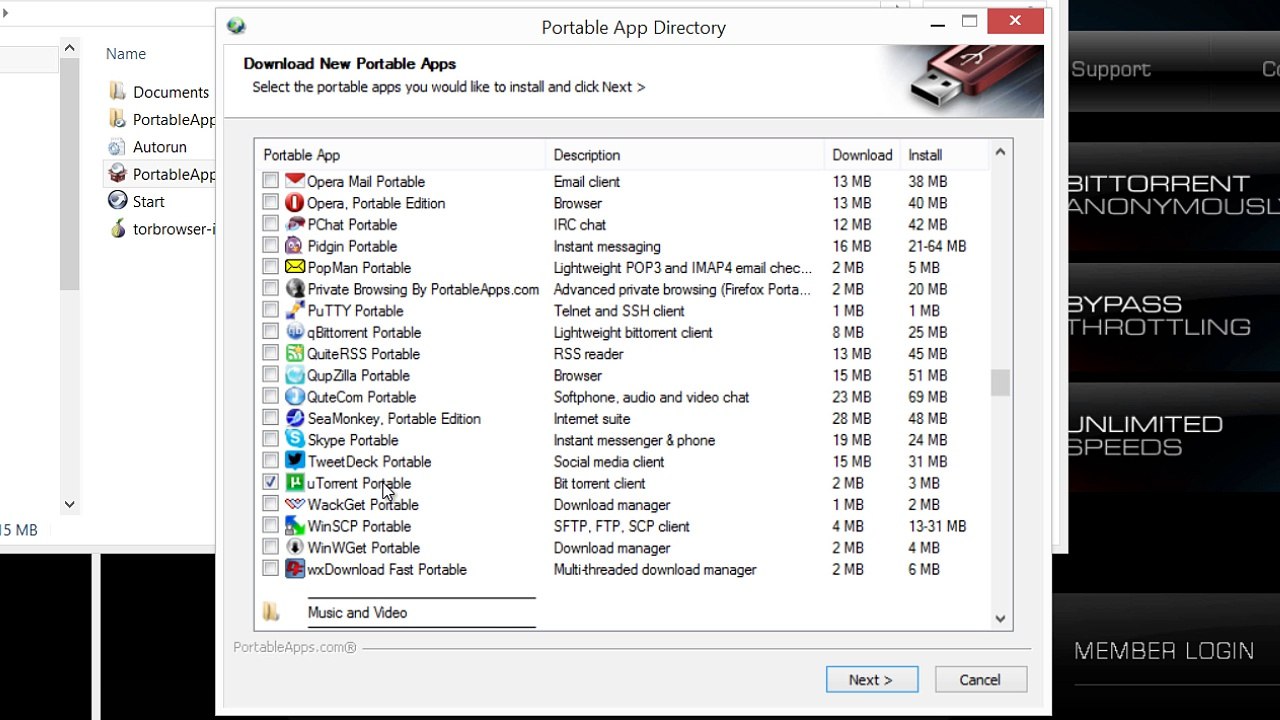
Task: Check the PuTTY Portable checkbox
Action: [x=271, y=310]
